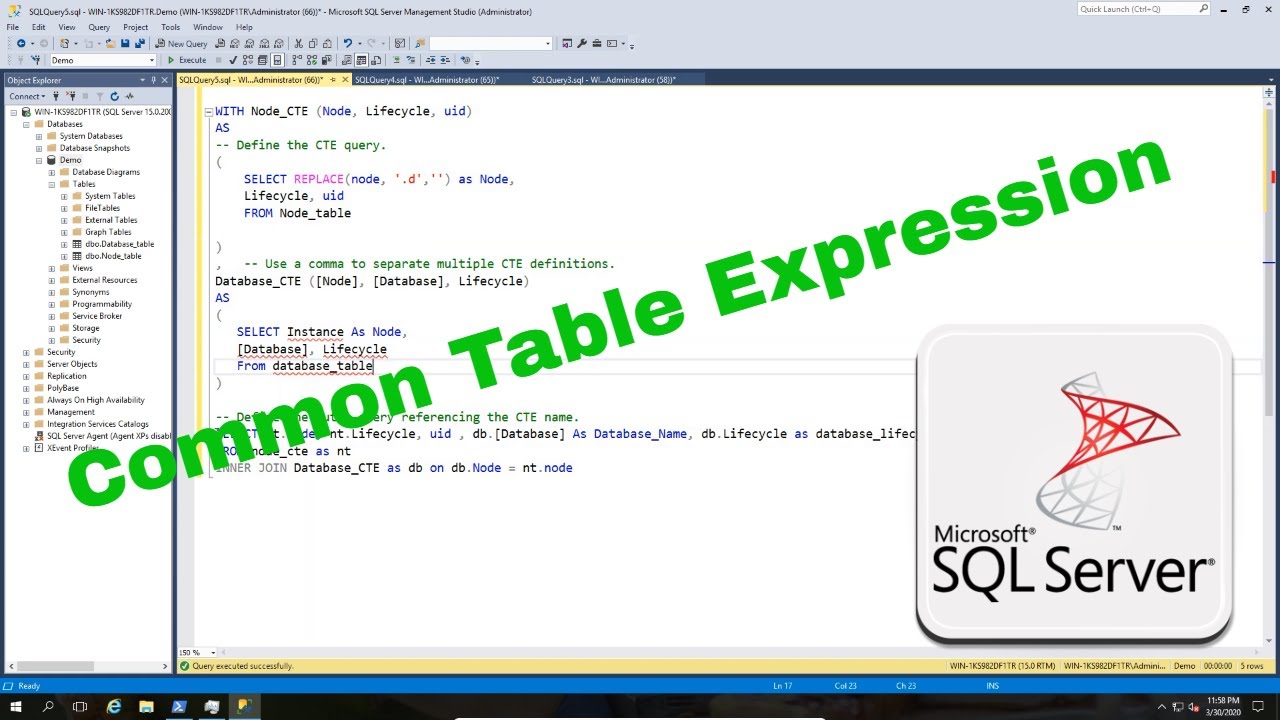
Task: Click the Undo arrow icon
Action: (348, 44)
